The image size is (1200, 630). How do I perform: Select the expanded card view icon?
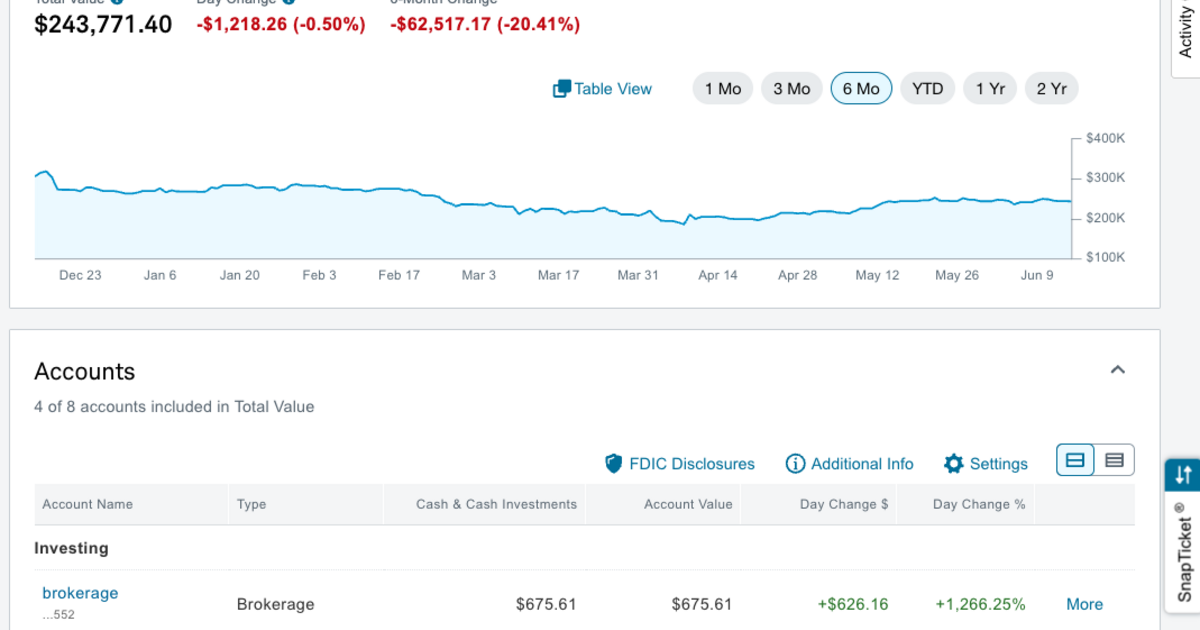[1075, 460]
